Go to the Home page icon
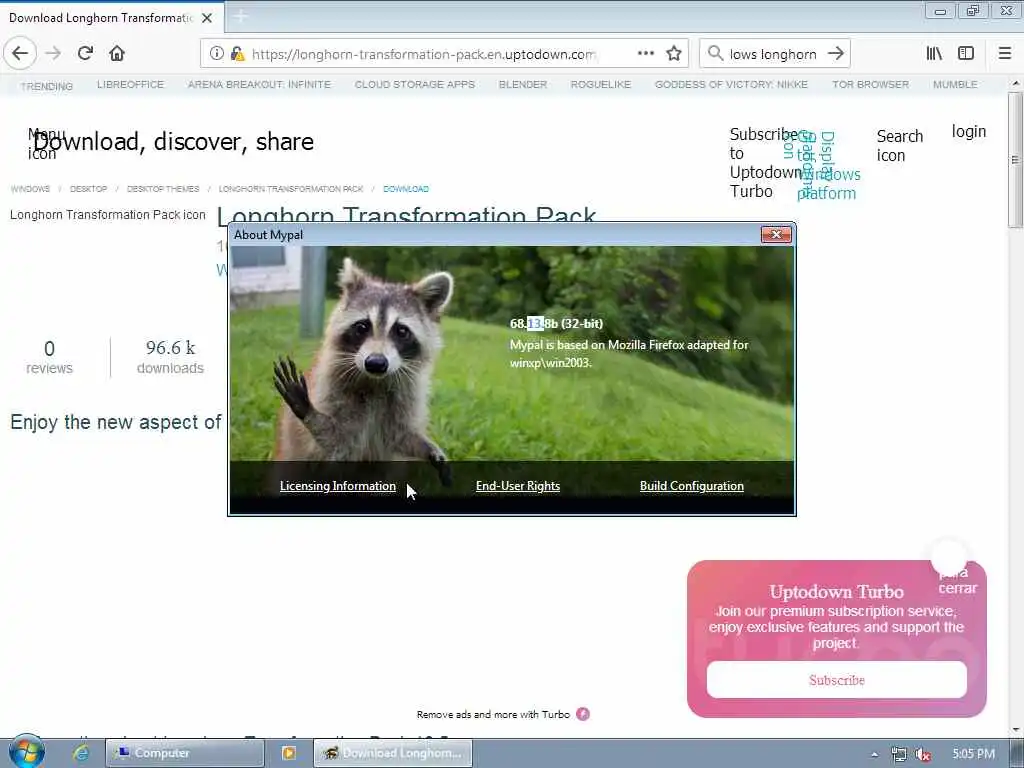Viewport: 1024px width, 768px height. (x=117, y=54)
